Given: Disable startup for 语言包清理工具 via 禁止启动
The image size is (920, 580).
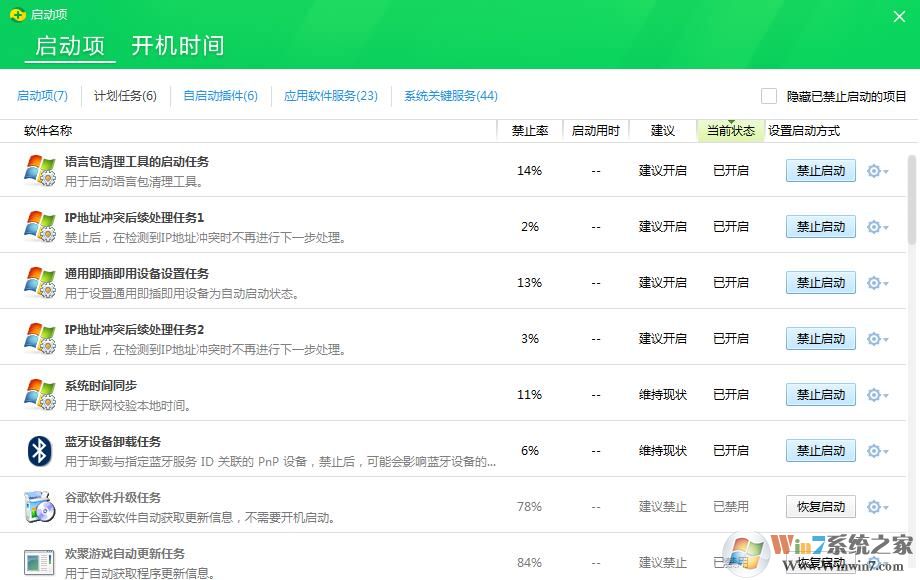Looking at the screenshot, I should tap(820, 170).
